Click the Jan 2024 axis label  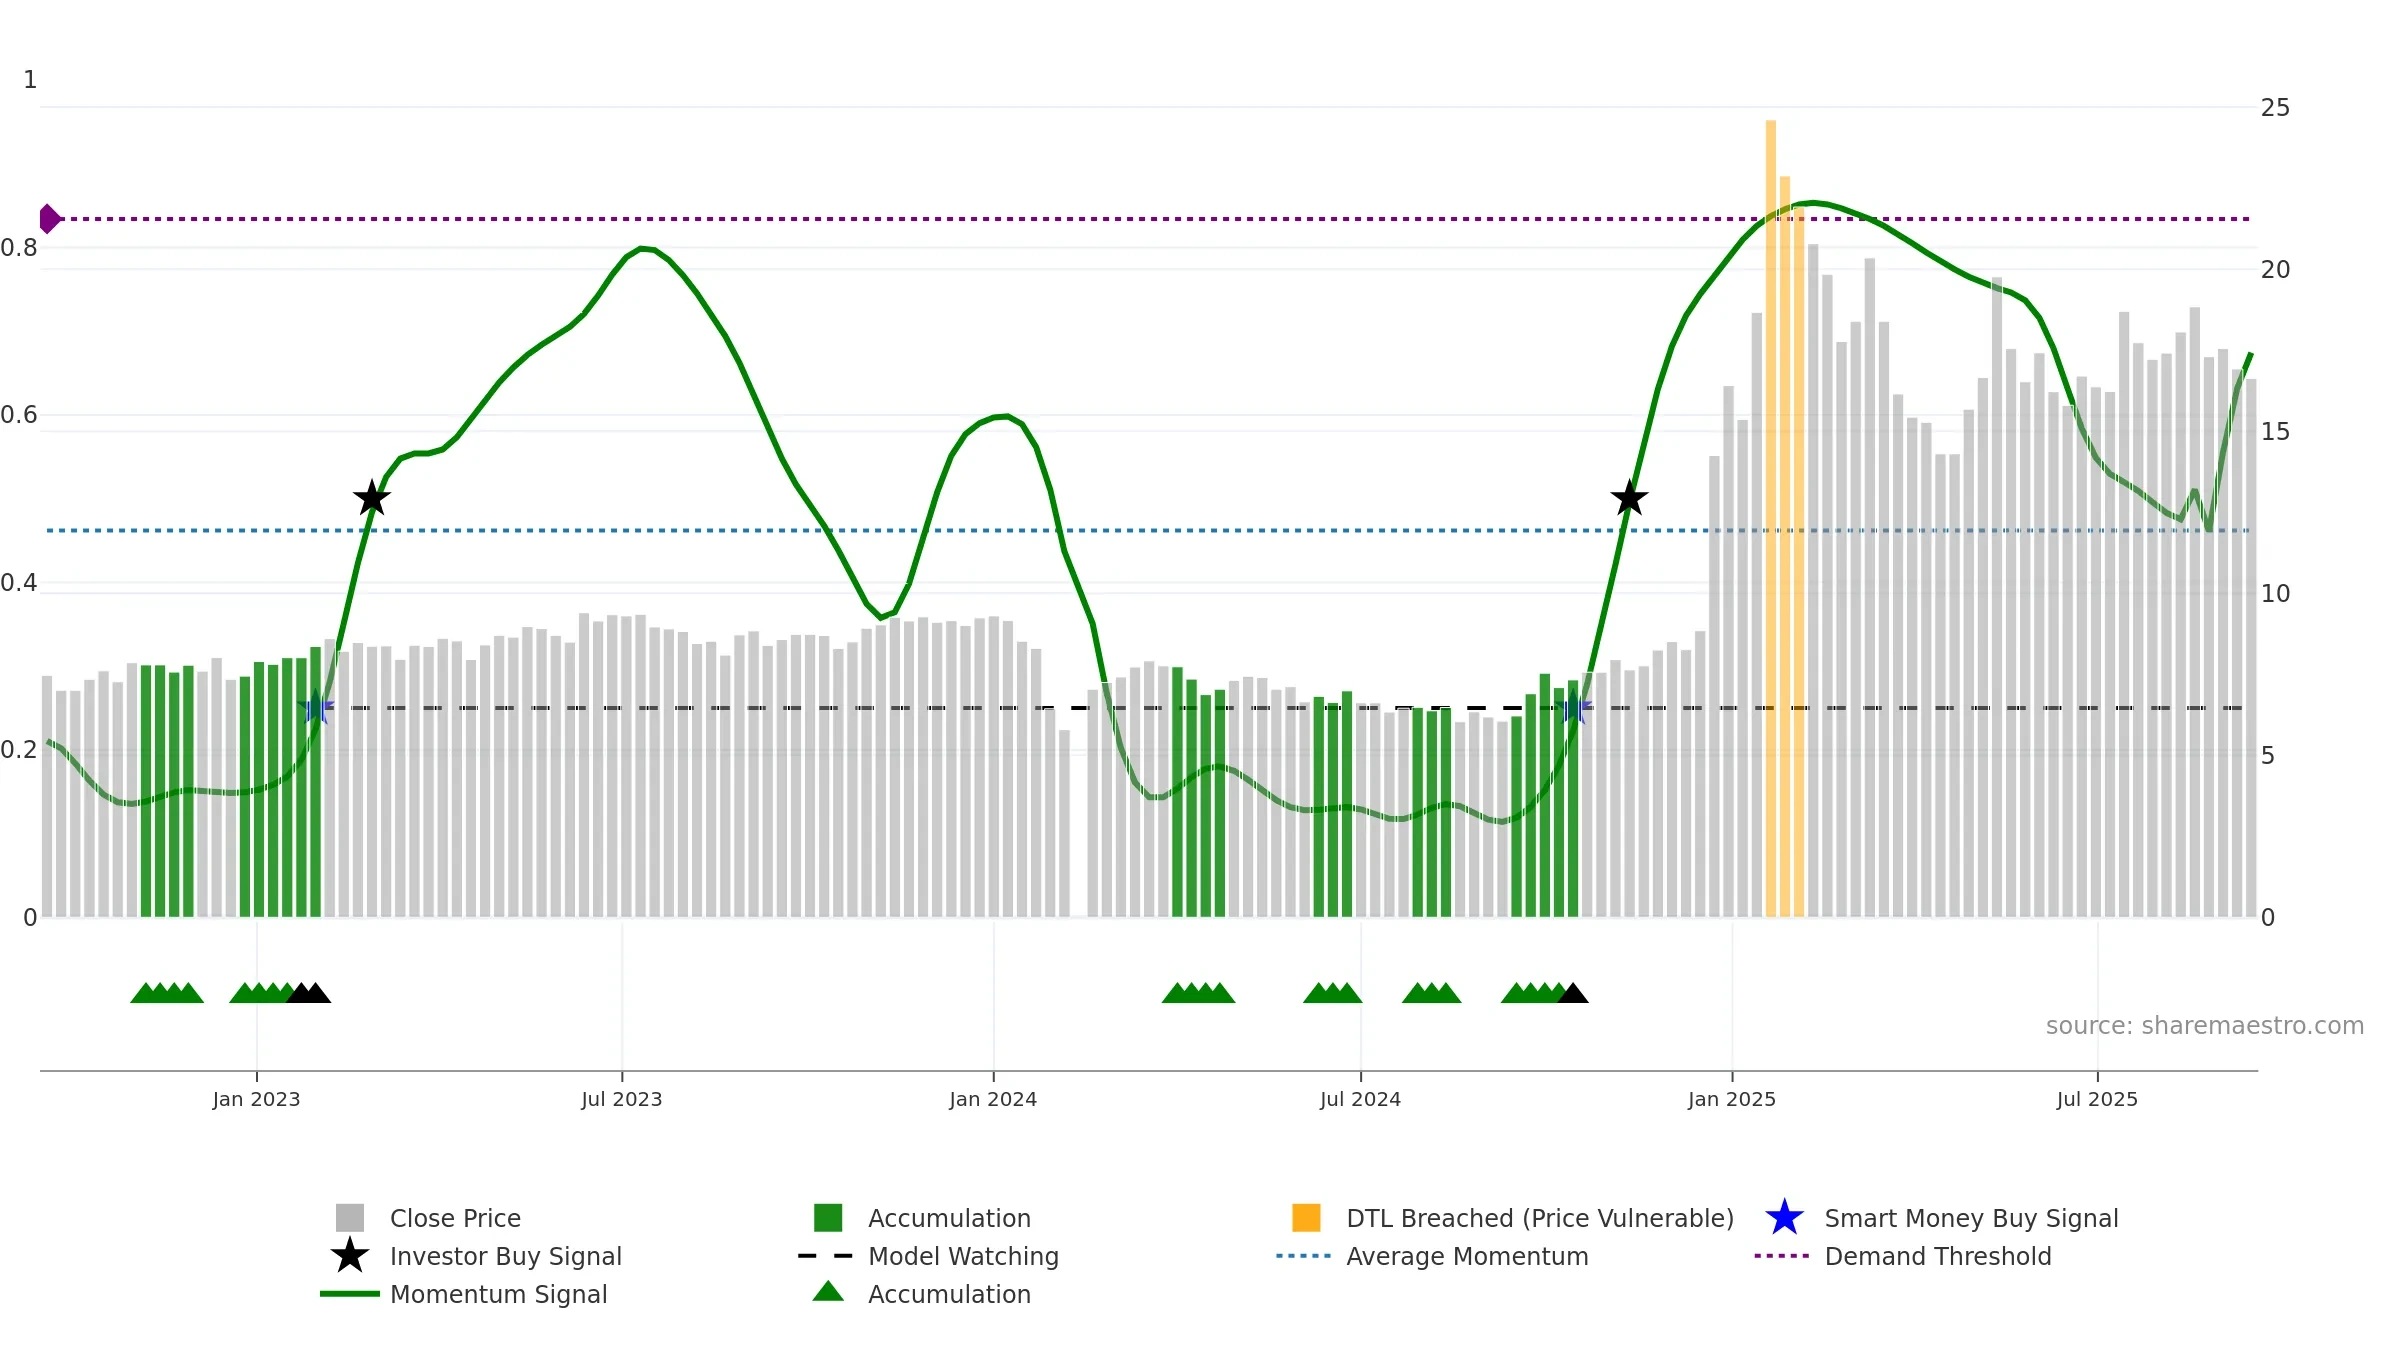[993, 1099]
